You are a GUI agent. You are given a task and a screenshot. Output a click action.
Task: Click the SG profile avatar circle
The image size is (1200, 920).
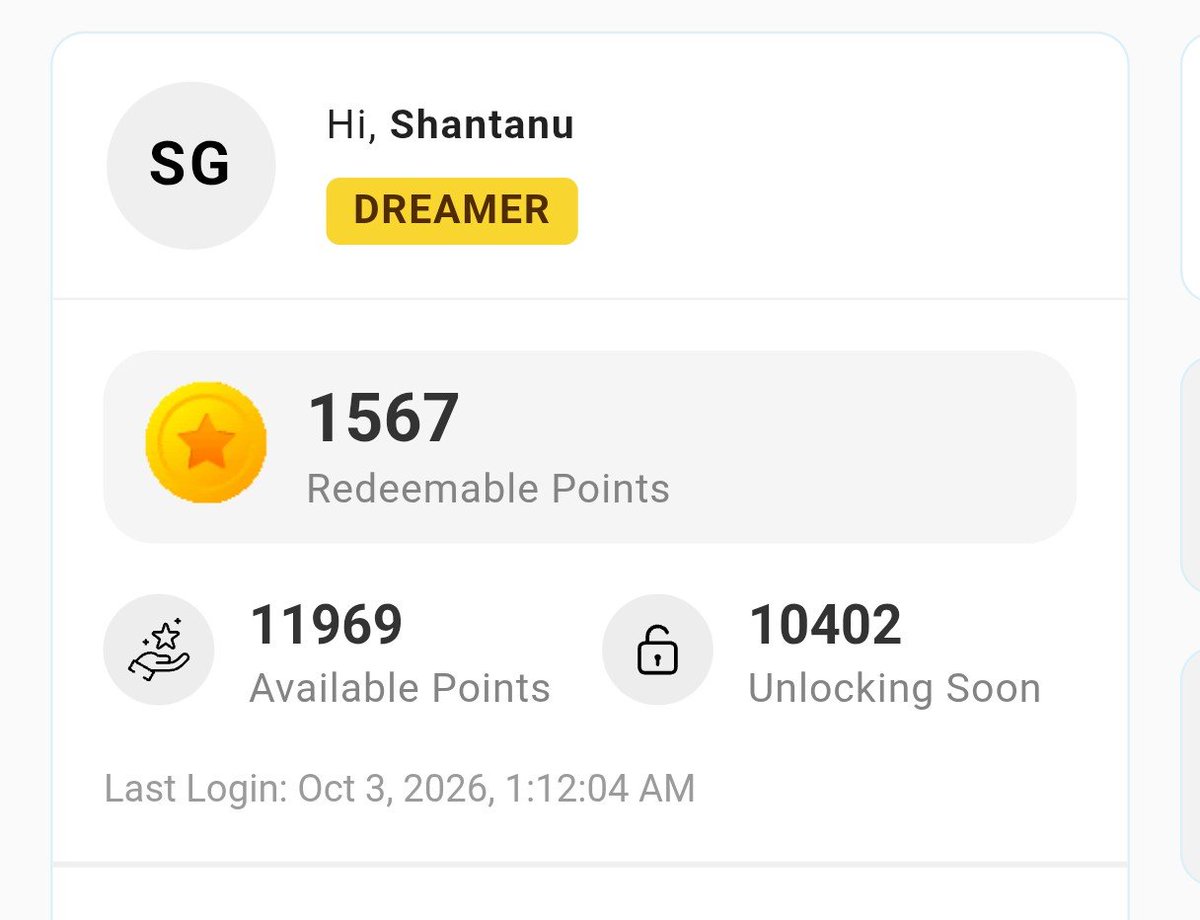click(x=191, y=165)
